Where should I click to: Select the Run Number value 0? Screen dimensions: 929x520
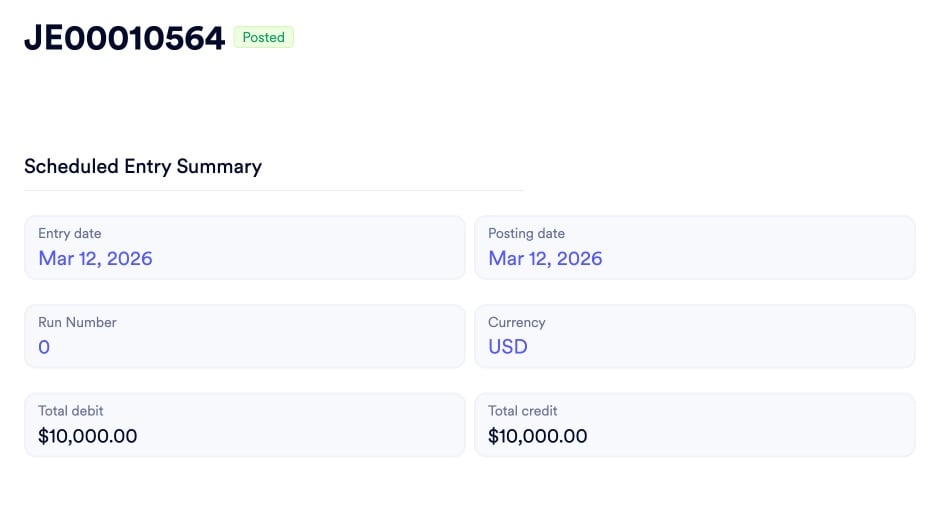(44, 347)
